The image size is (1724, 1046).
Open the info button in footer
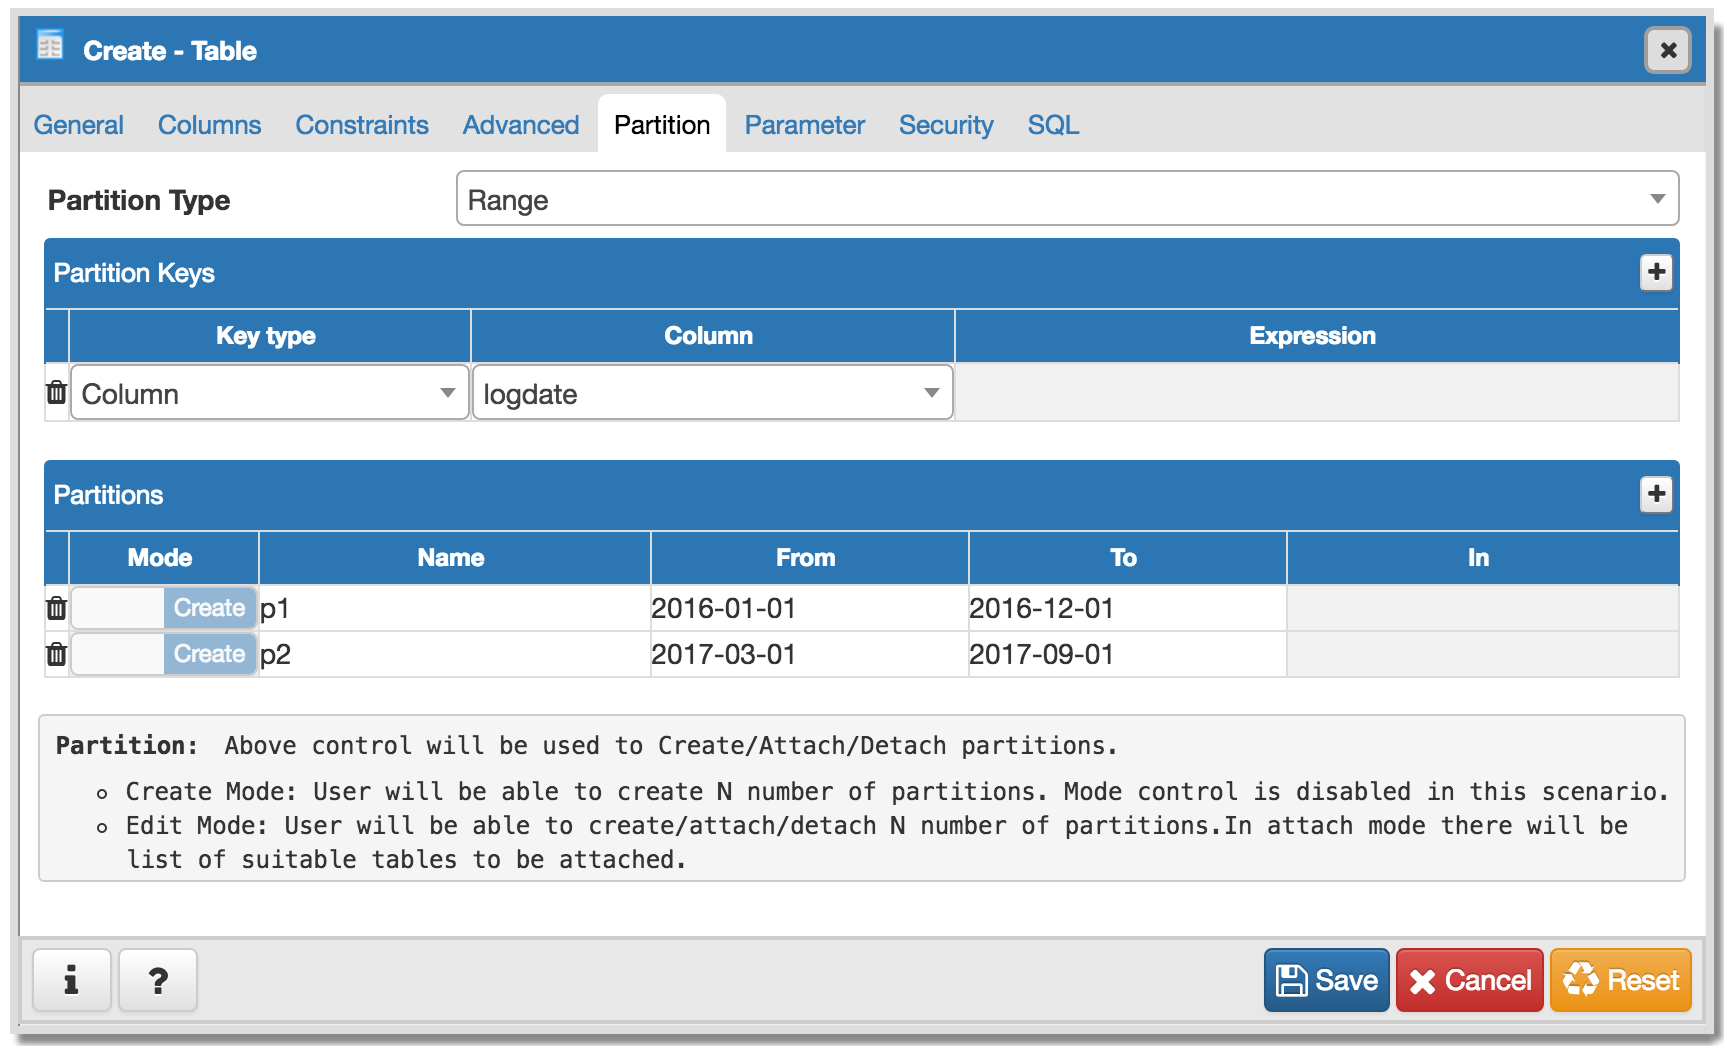(71, 980)
